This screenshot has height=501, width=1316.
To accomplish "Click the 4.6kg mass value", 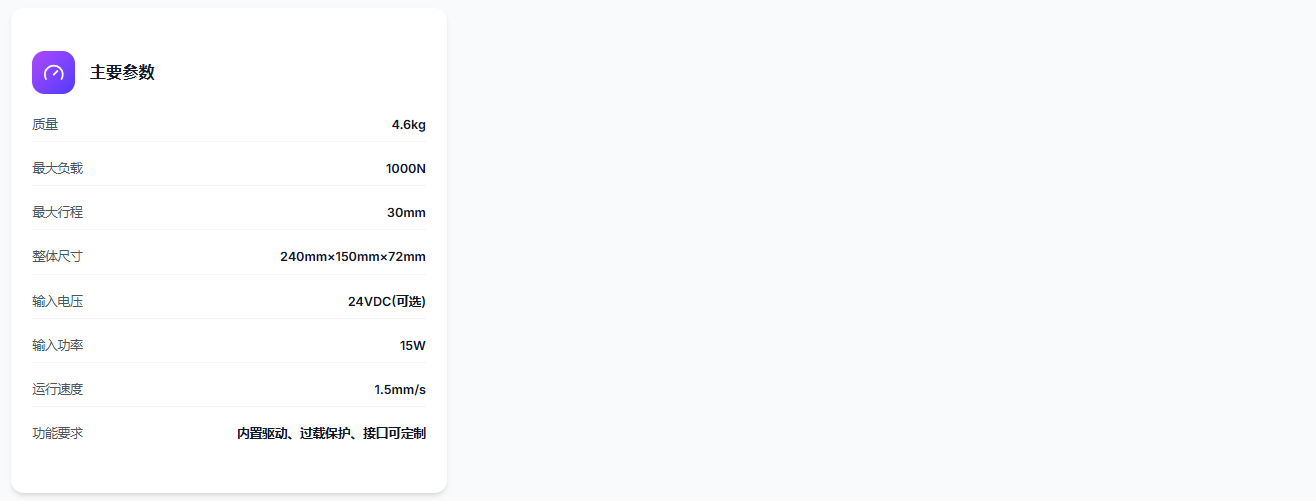I will [408, 125].
